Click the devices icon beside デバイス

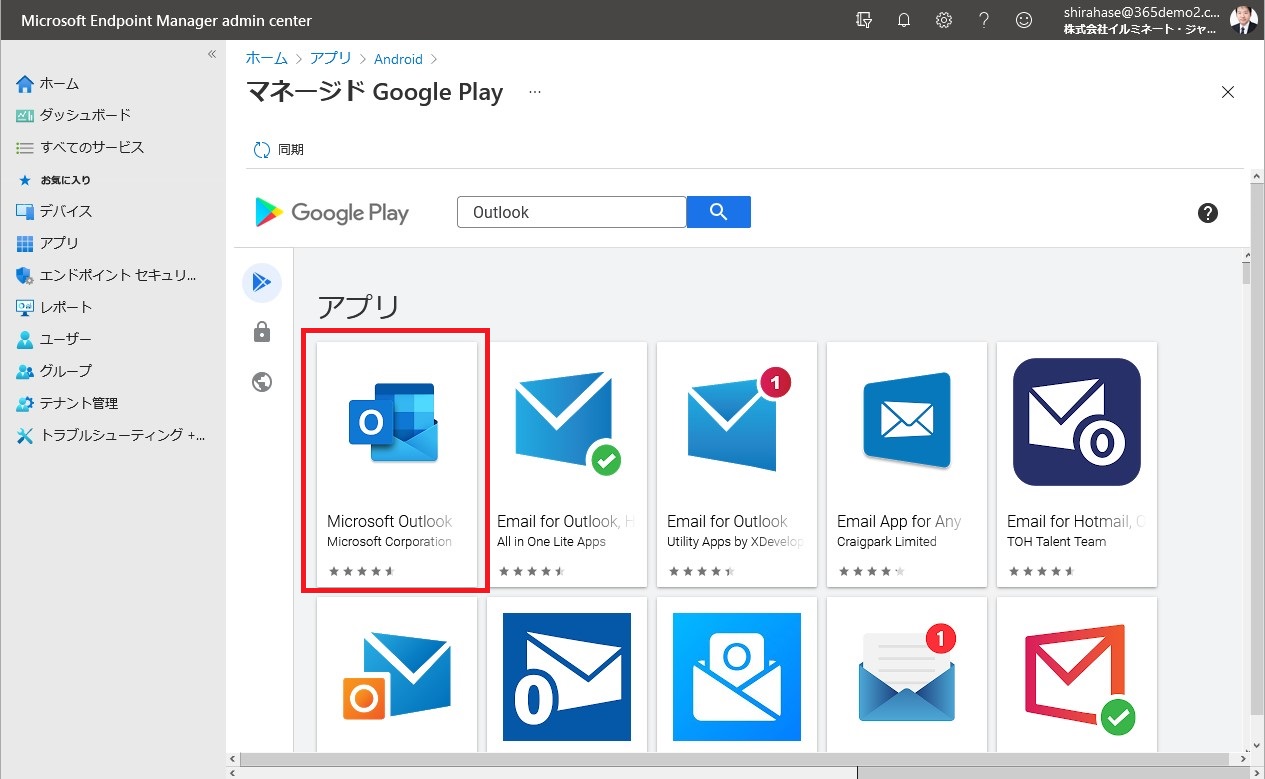coord(25,211)
